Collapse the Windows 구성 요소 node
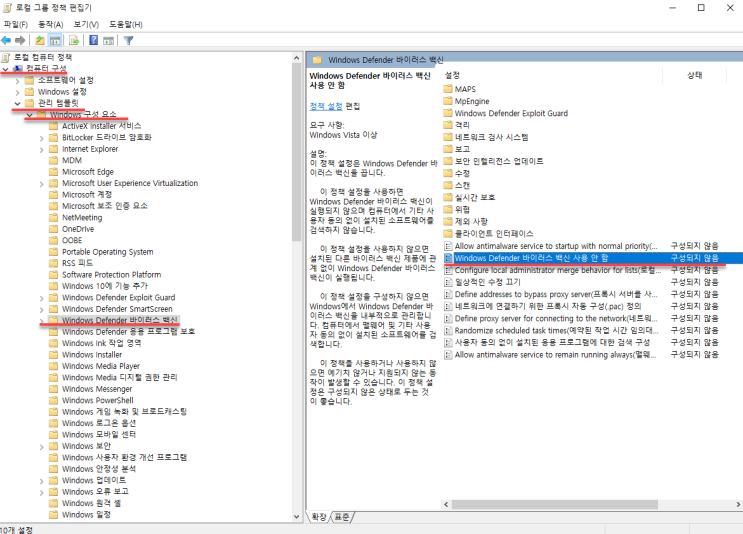This screenshot has height=534, width=743. (x=29, y=115)
